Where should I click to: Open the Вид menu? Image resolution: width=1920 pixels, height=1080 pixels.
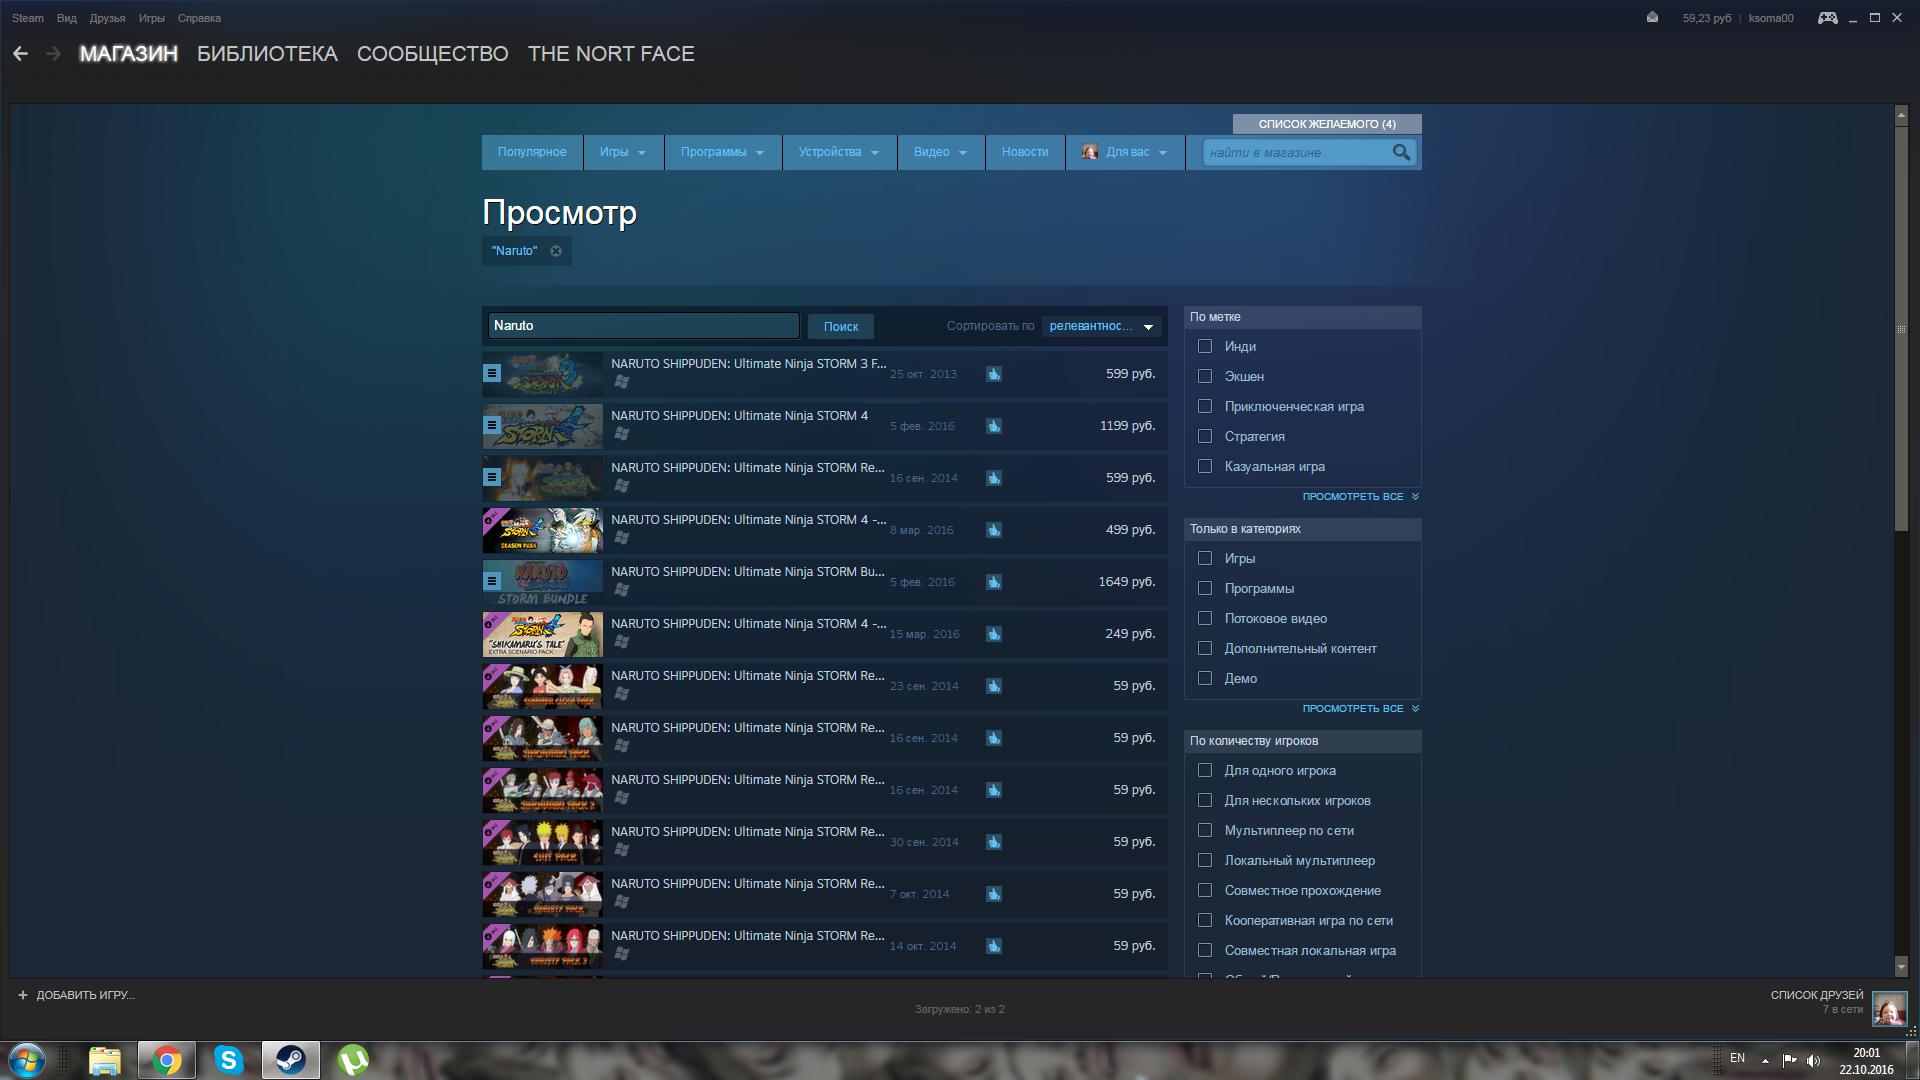[66, 18]
